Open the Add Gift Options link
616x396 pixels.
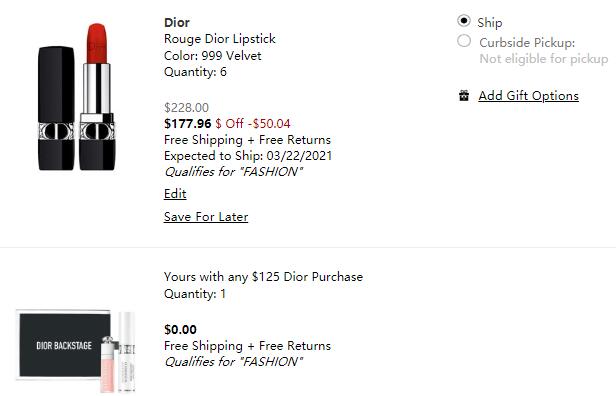point(528,96)
